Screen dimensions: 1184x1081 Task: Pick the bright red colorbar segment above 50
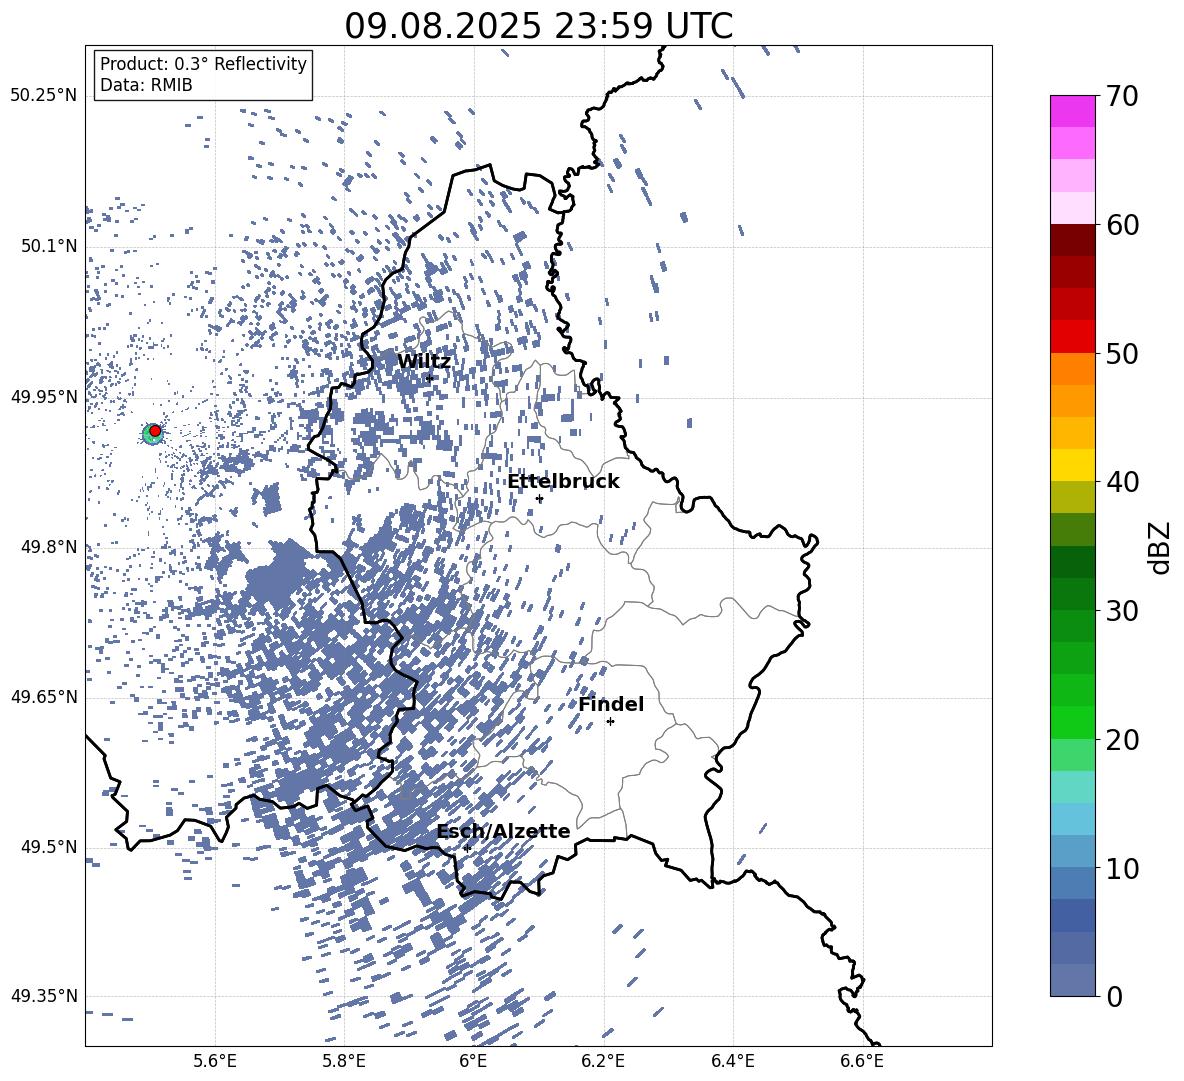click(1073, 337)
